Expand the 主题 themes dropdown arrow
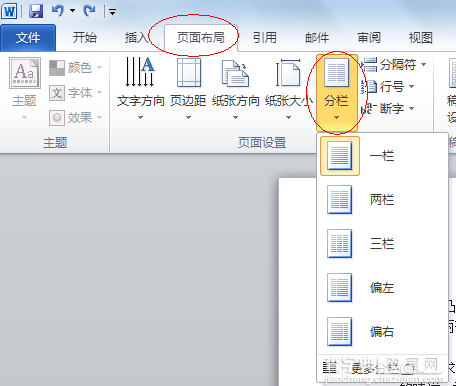456x386 pixels. click(24, 117)
